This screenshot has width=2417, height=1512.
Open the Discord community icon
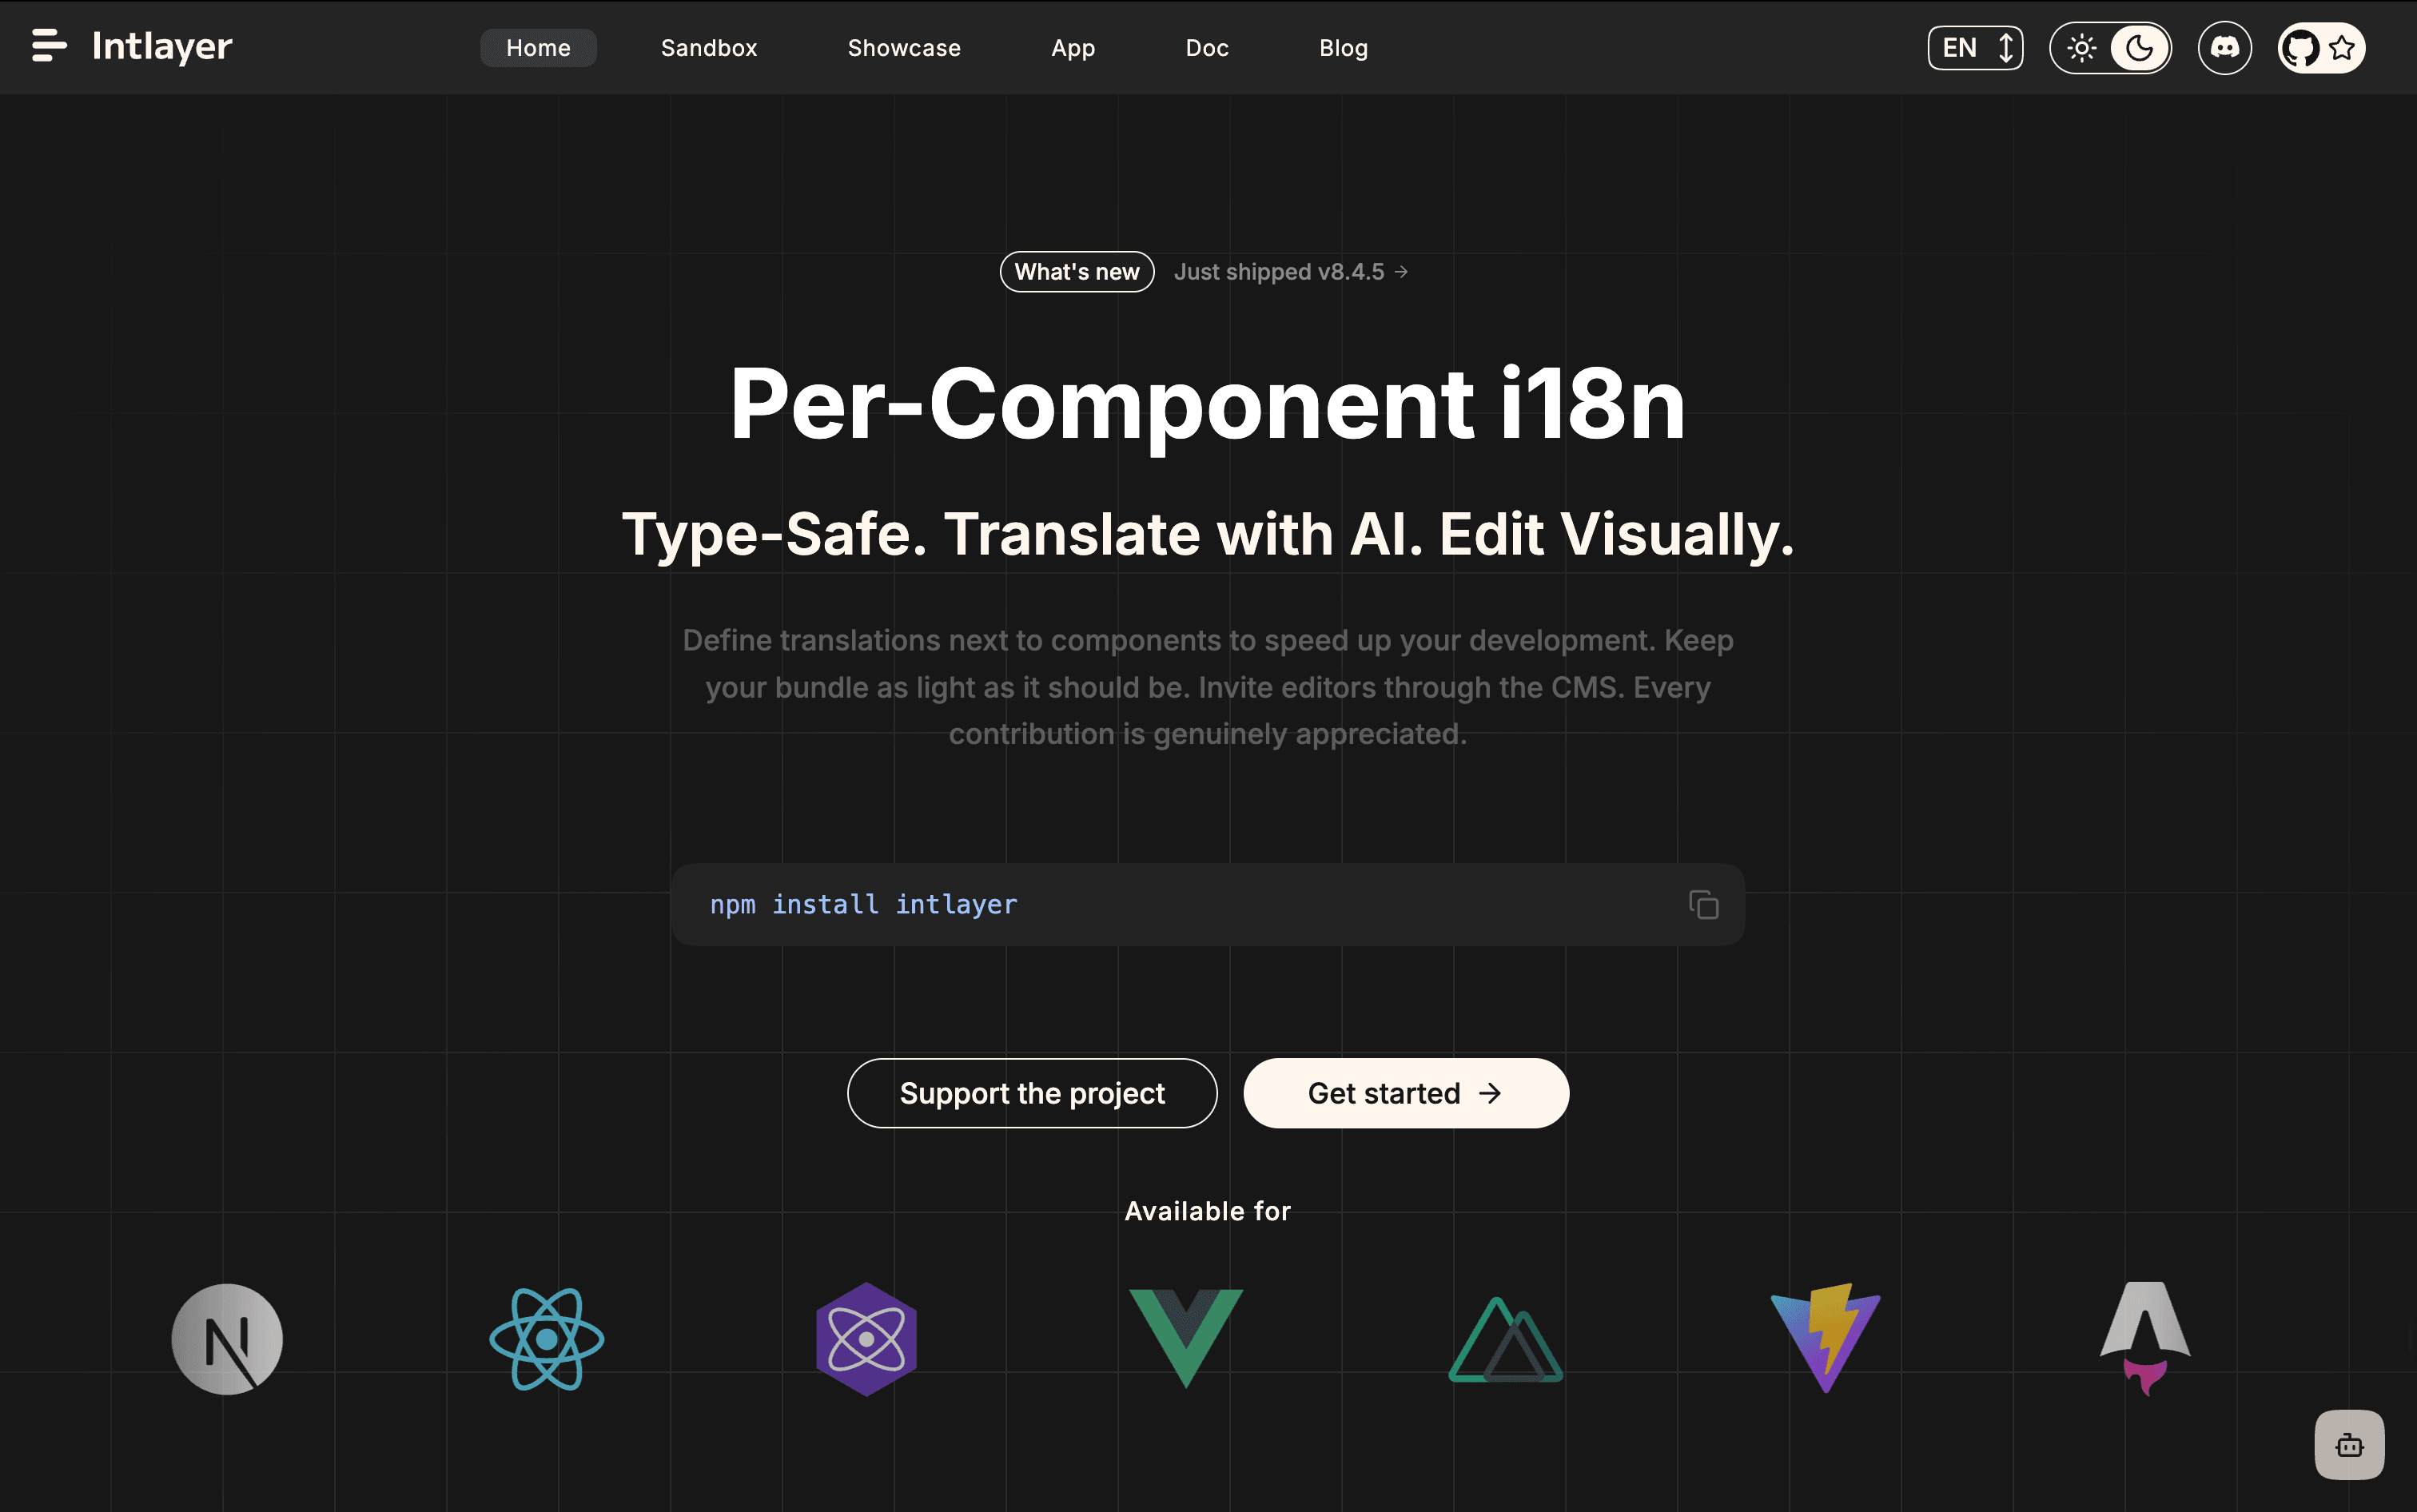coord(2224,47)
